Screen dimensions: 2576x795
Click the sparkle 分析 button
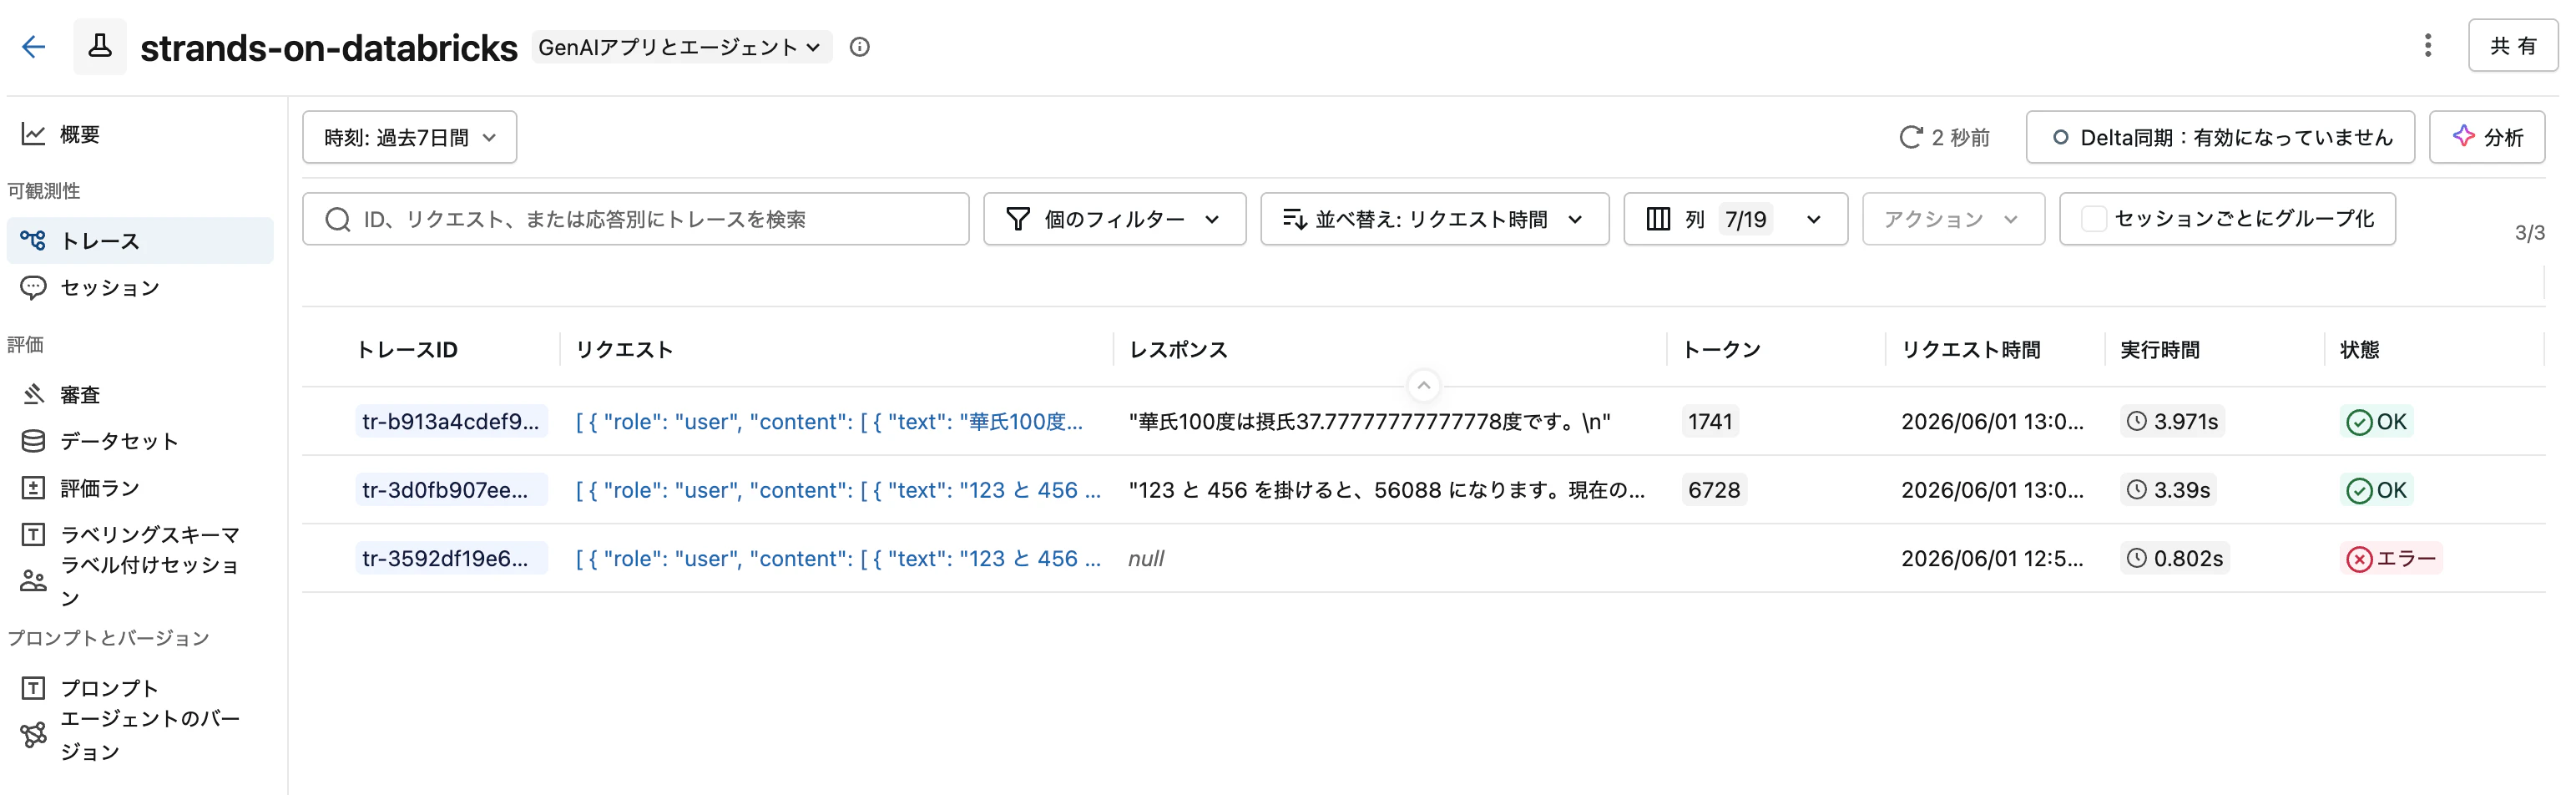tap(2486, 137)
